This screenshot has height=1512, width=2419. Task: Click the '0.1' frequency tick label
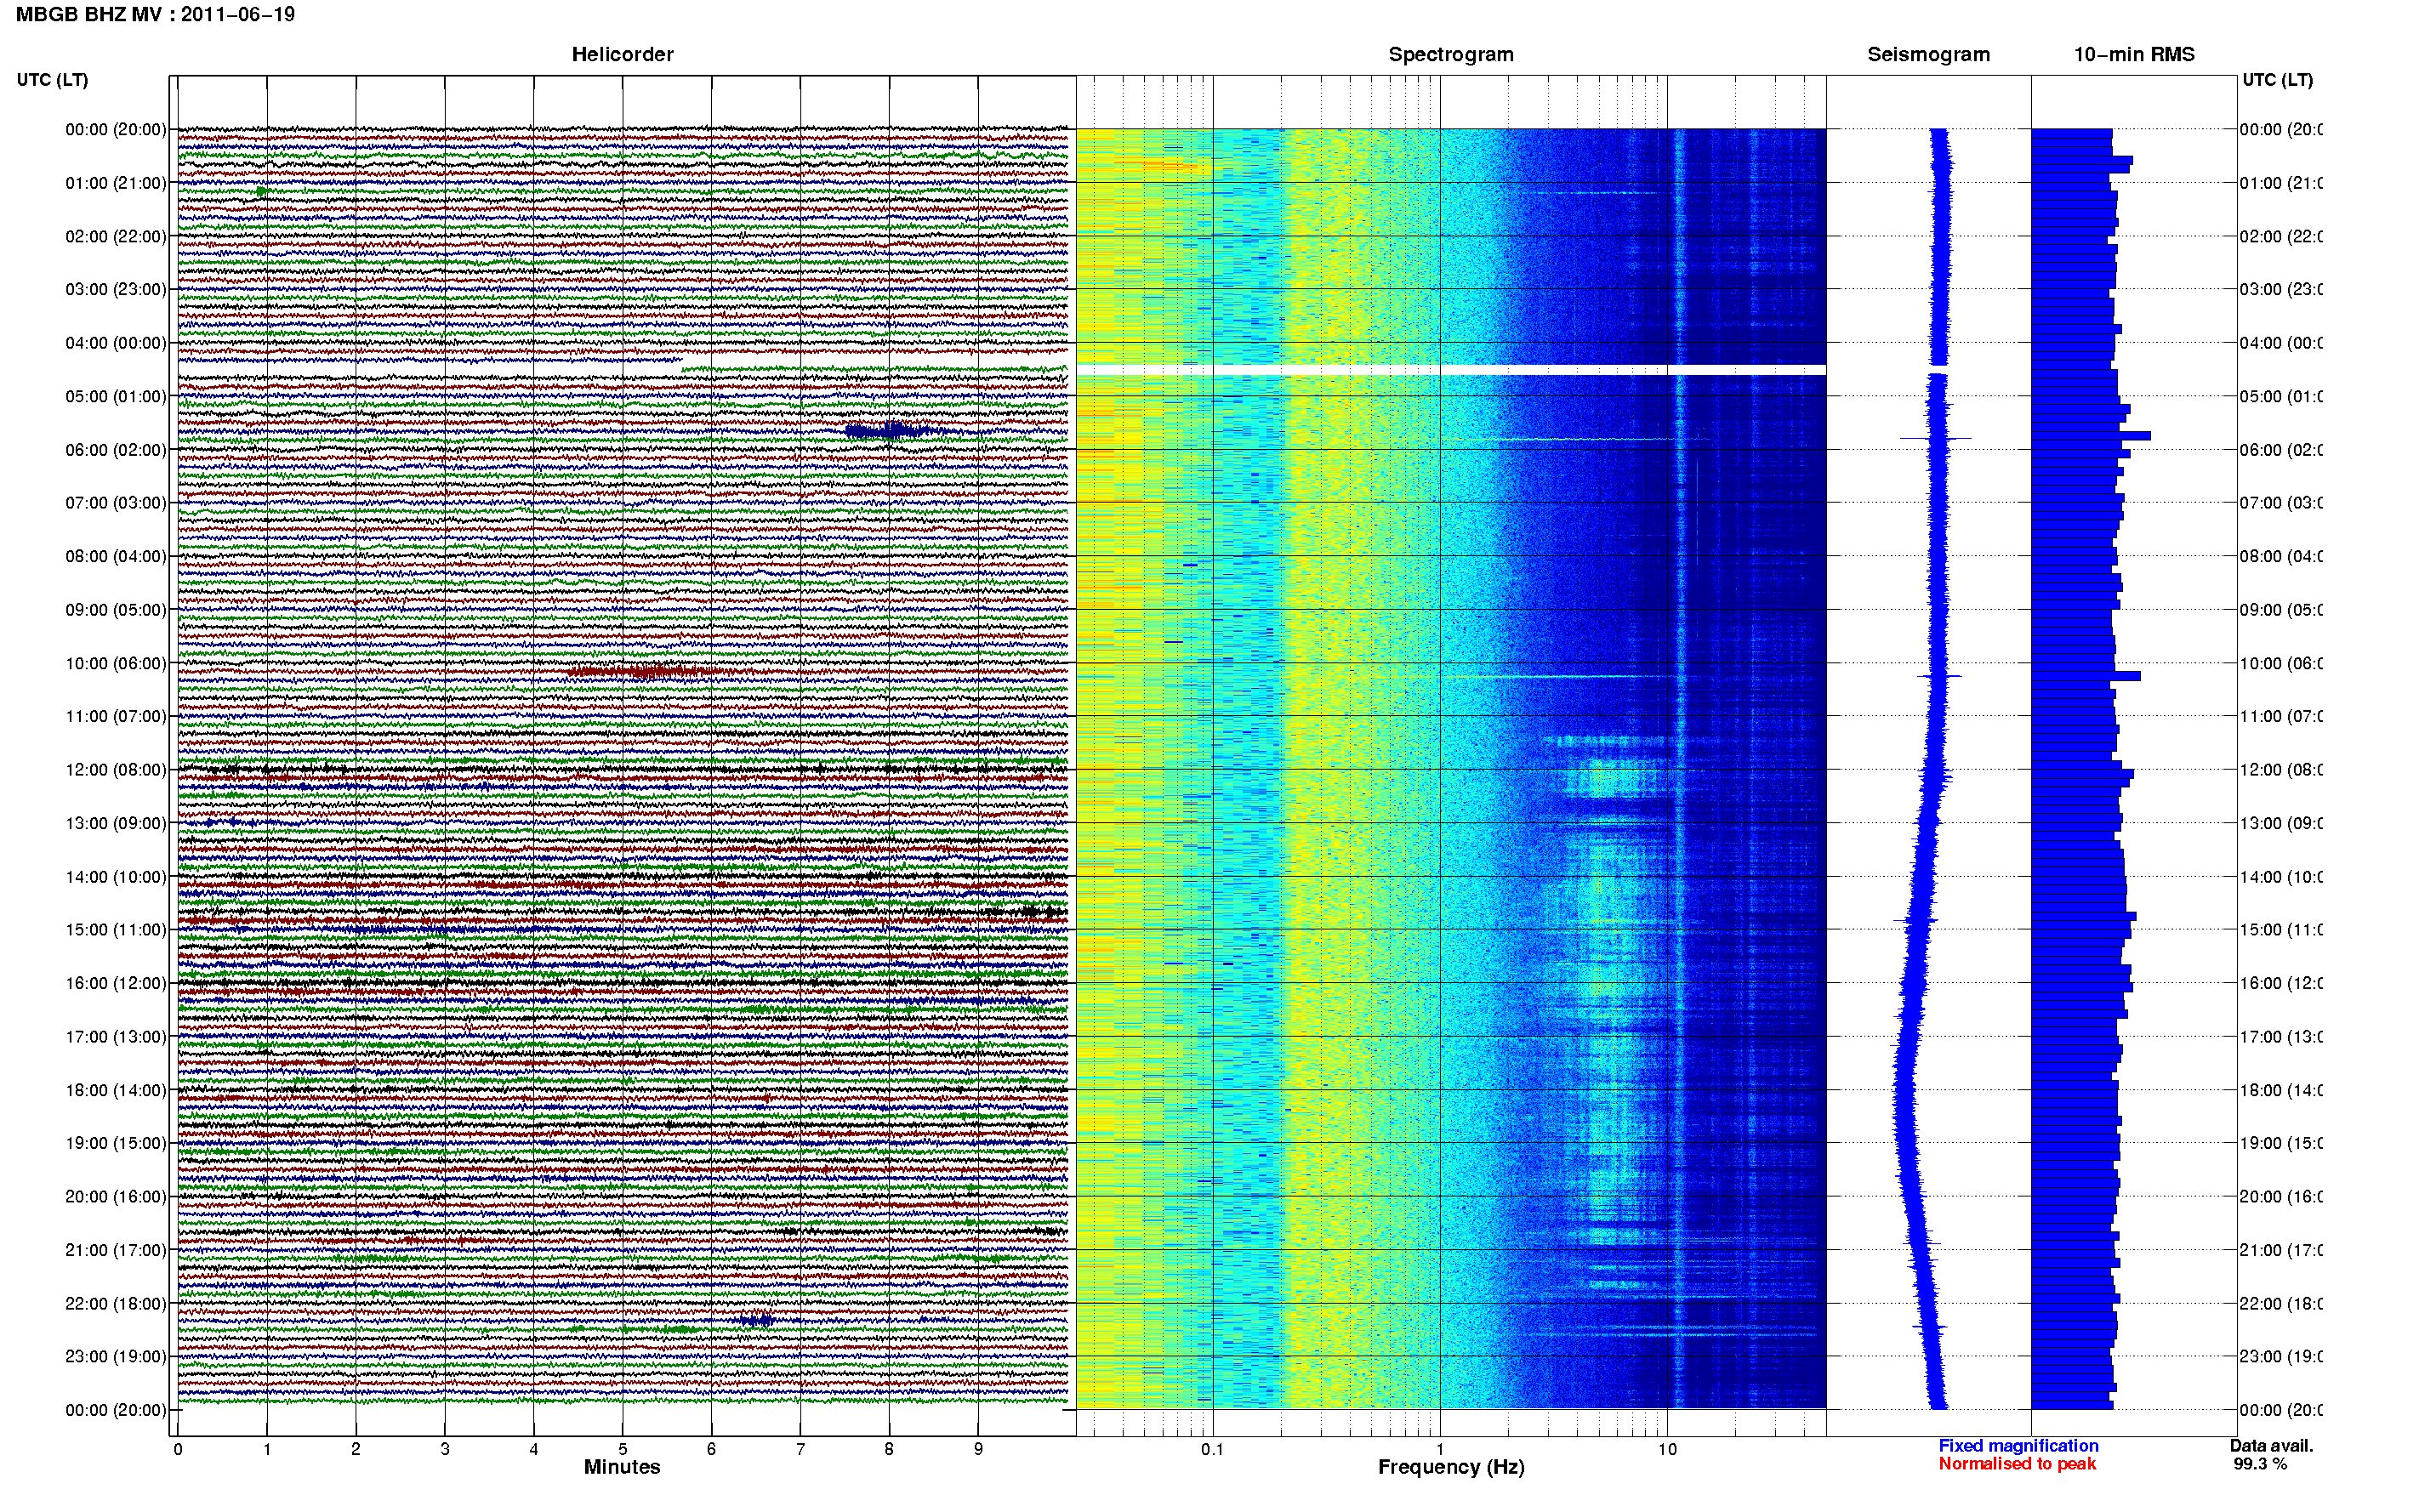coord(1212,1449)
